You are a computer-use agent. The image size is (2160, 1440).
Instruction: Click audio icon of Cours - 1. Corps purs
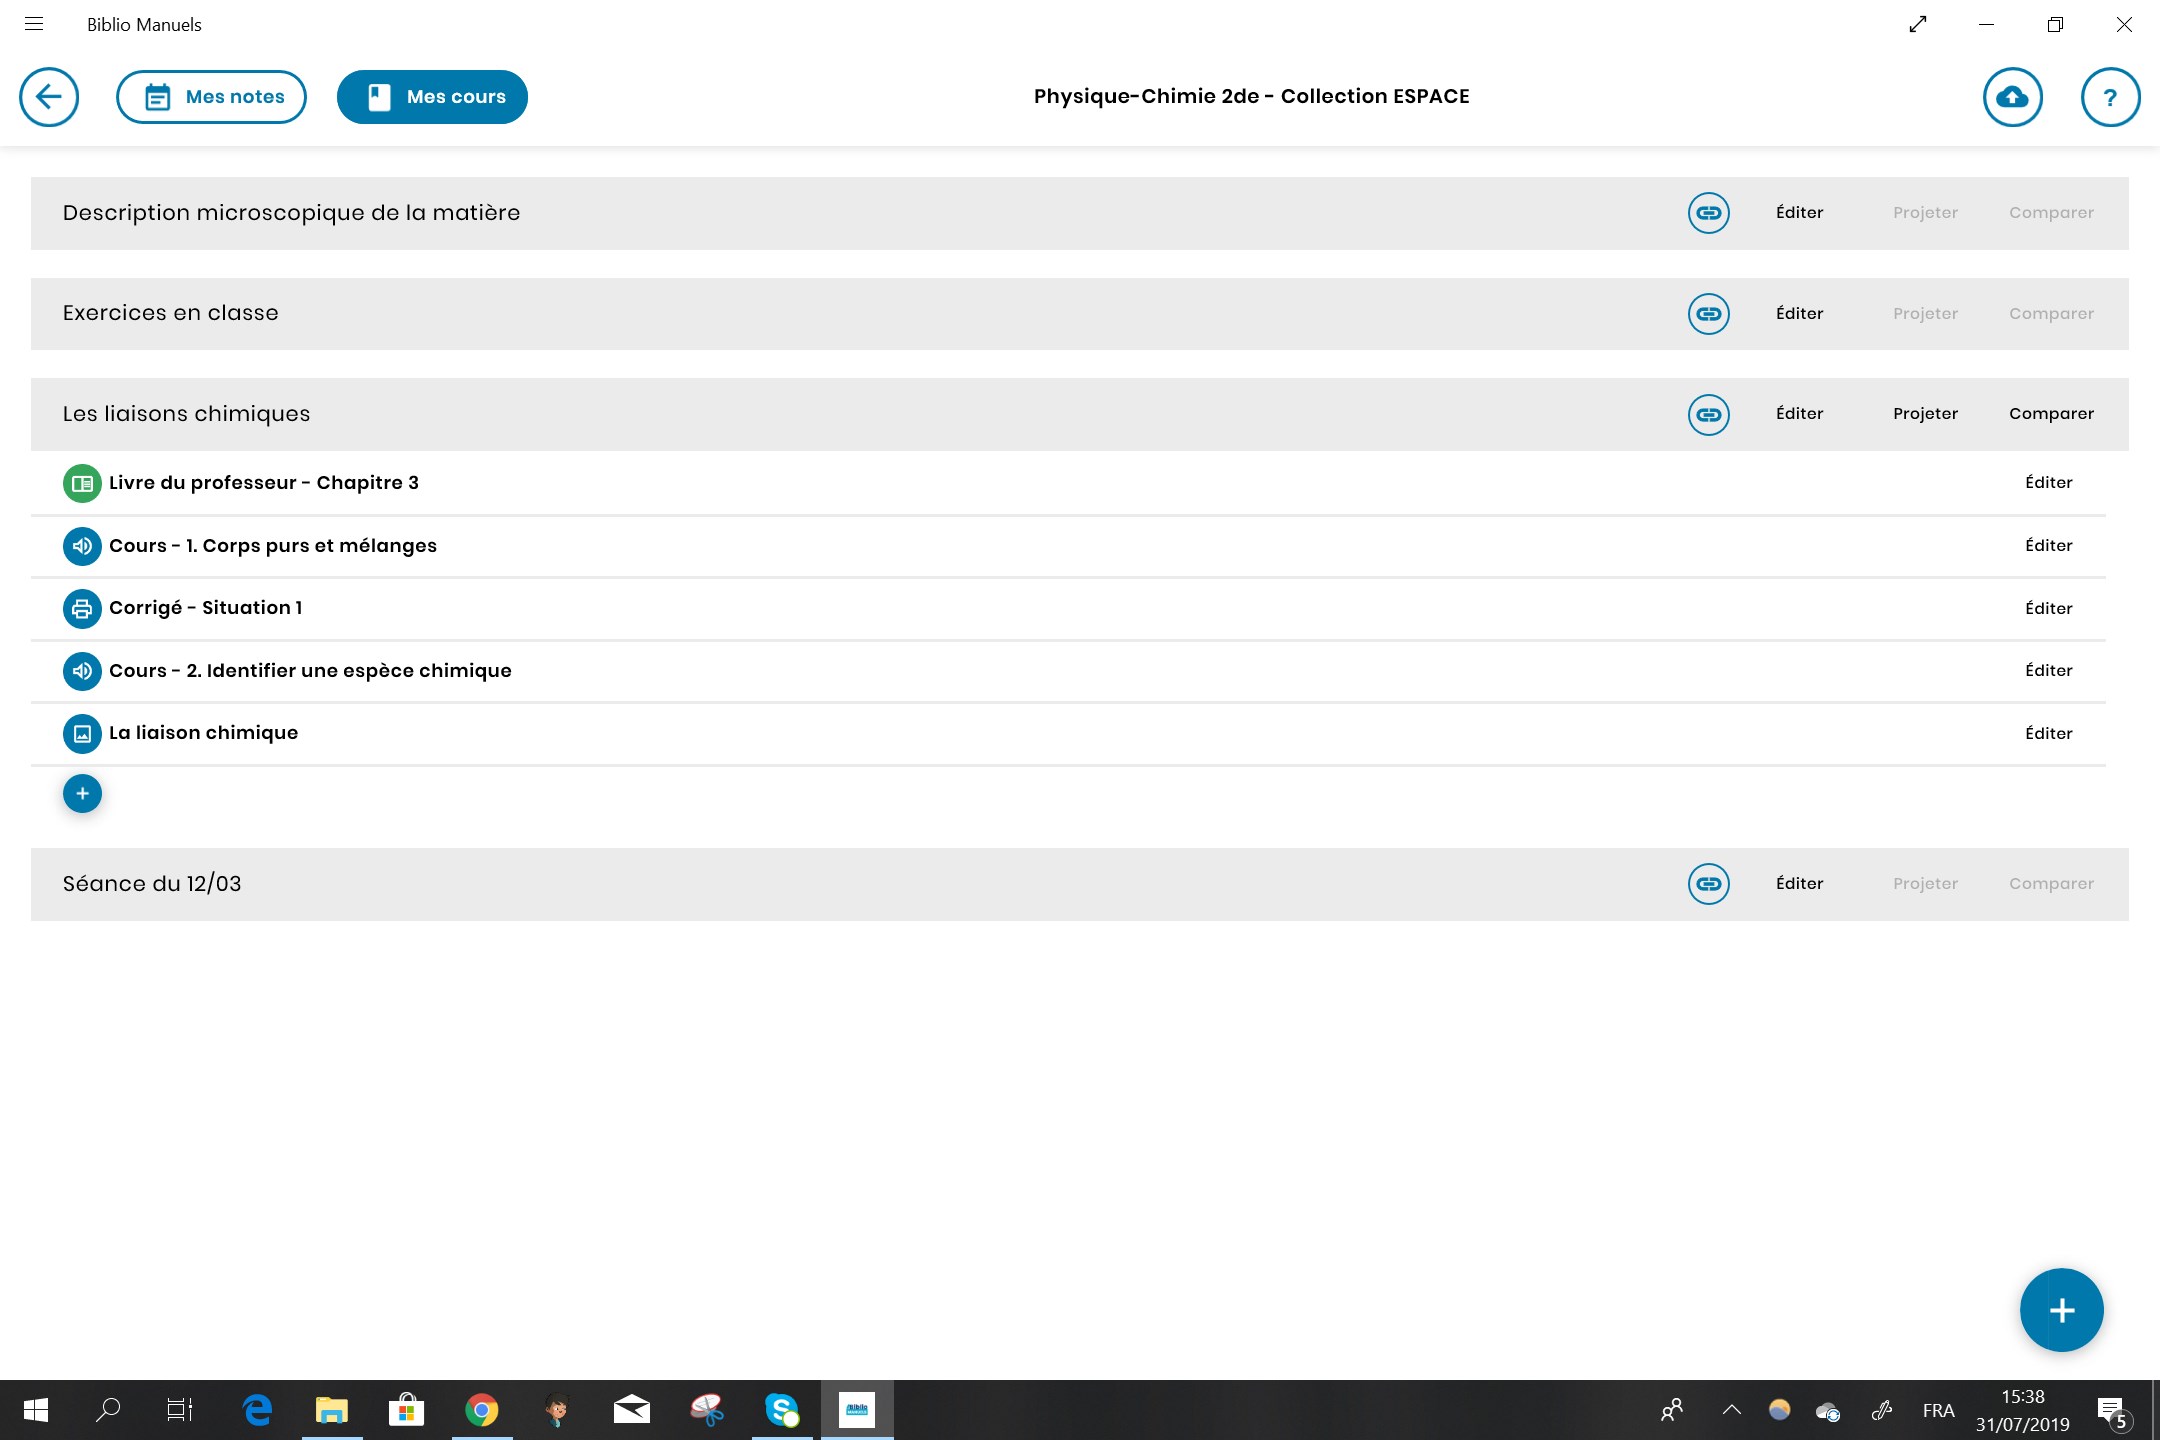(82, 546)
